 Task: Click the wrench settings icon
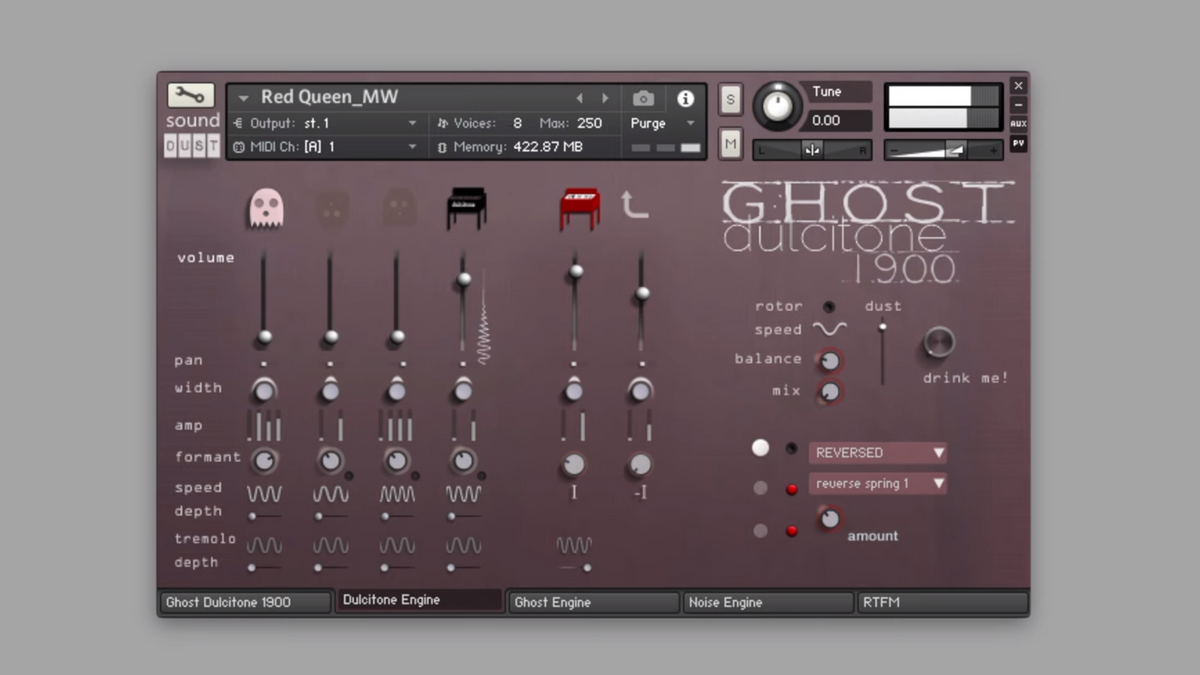click(190, 96)
